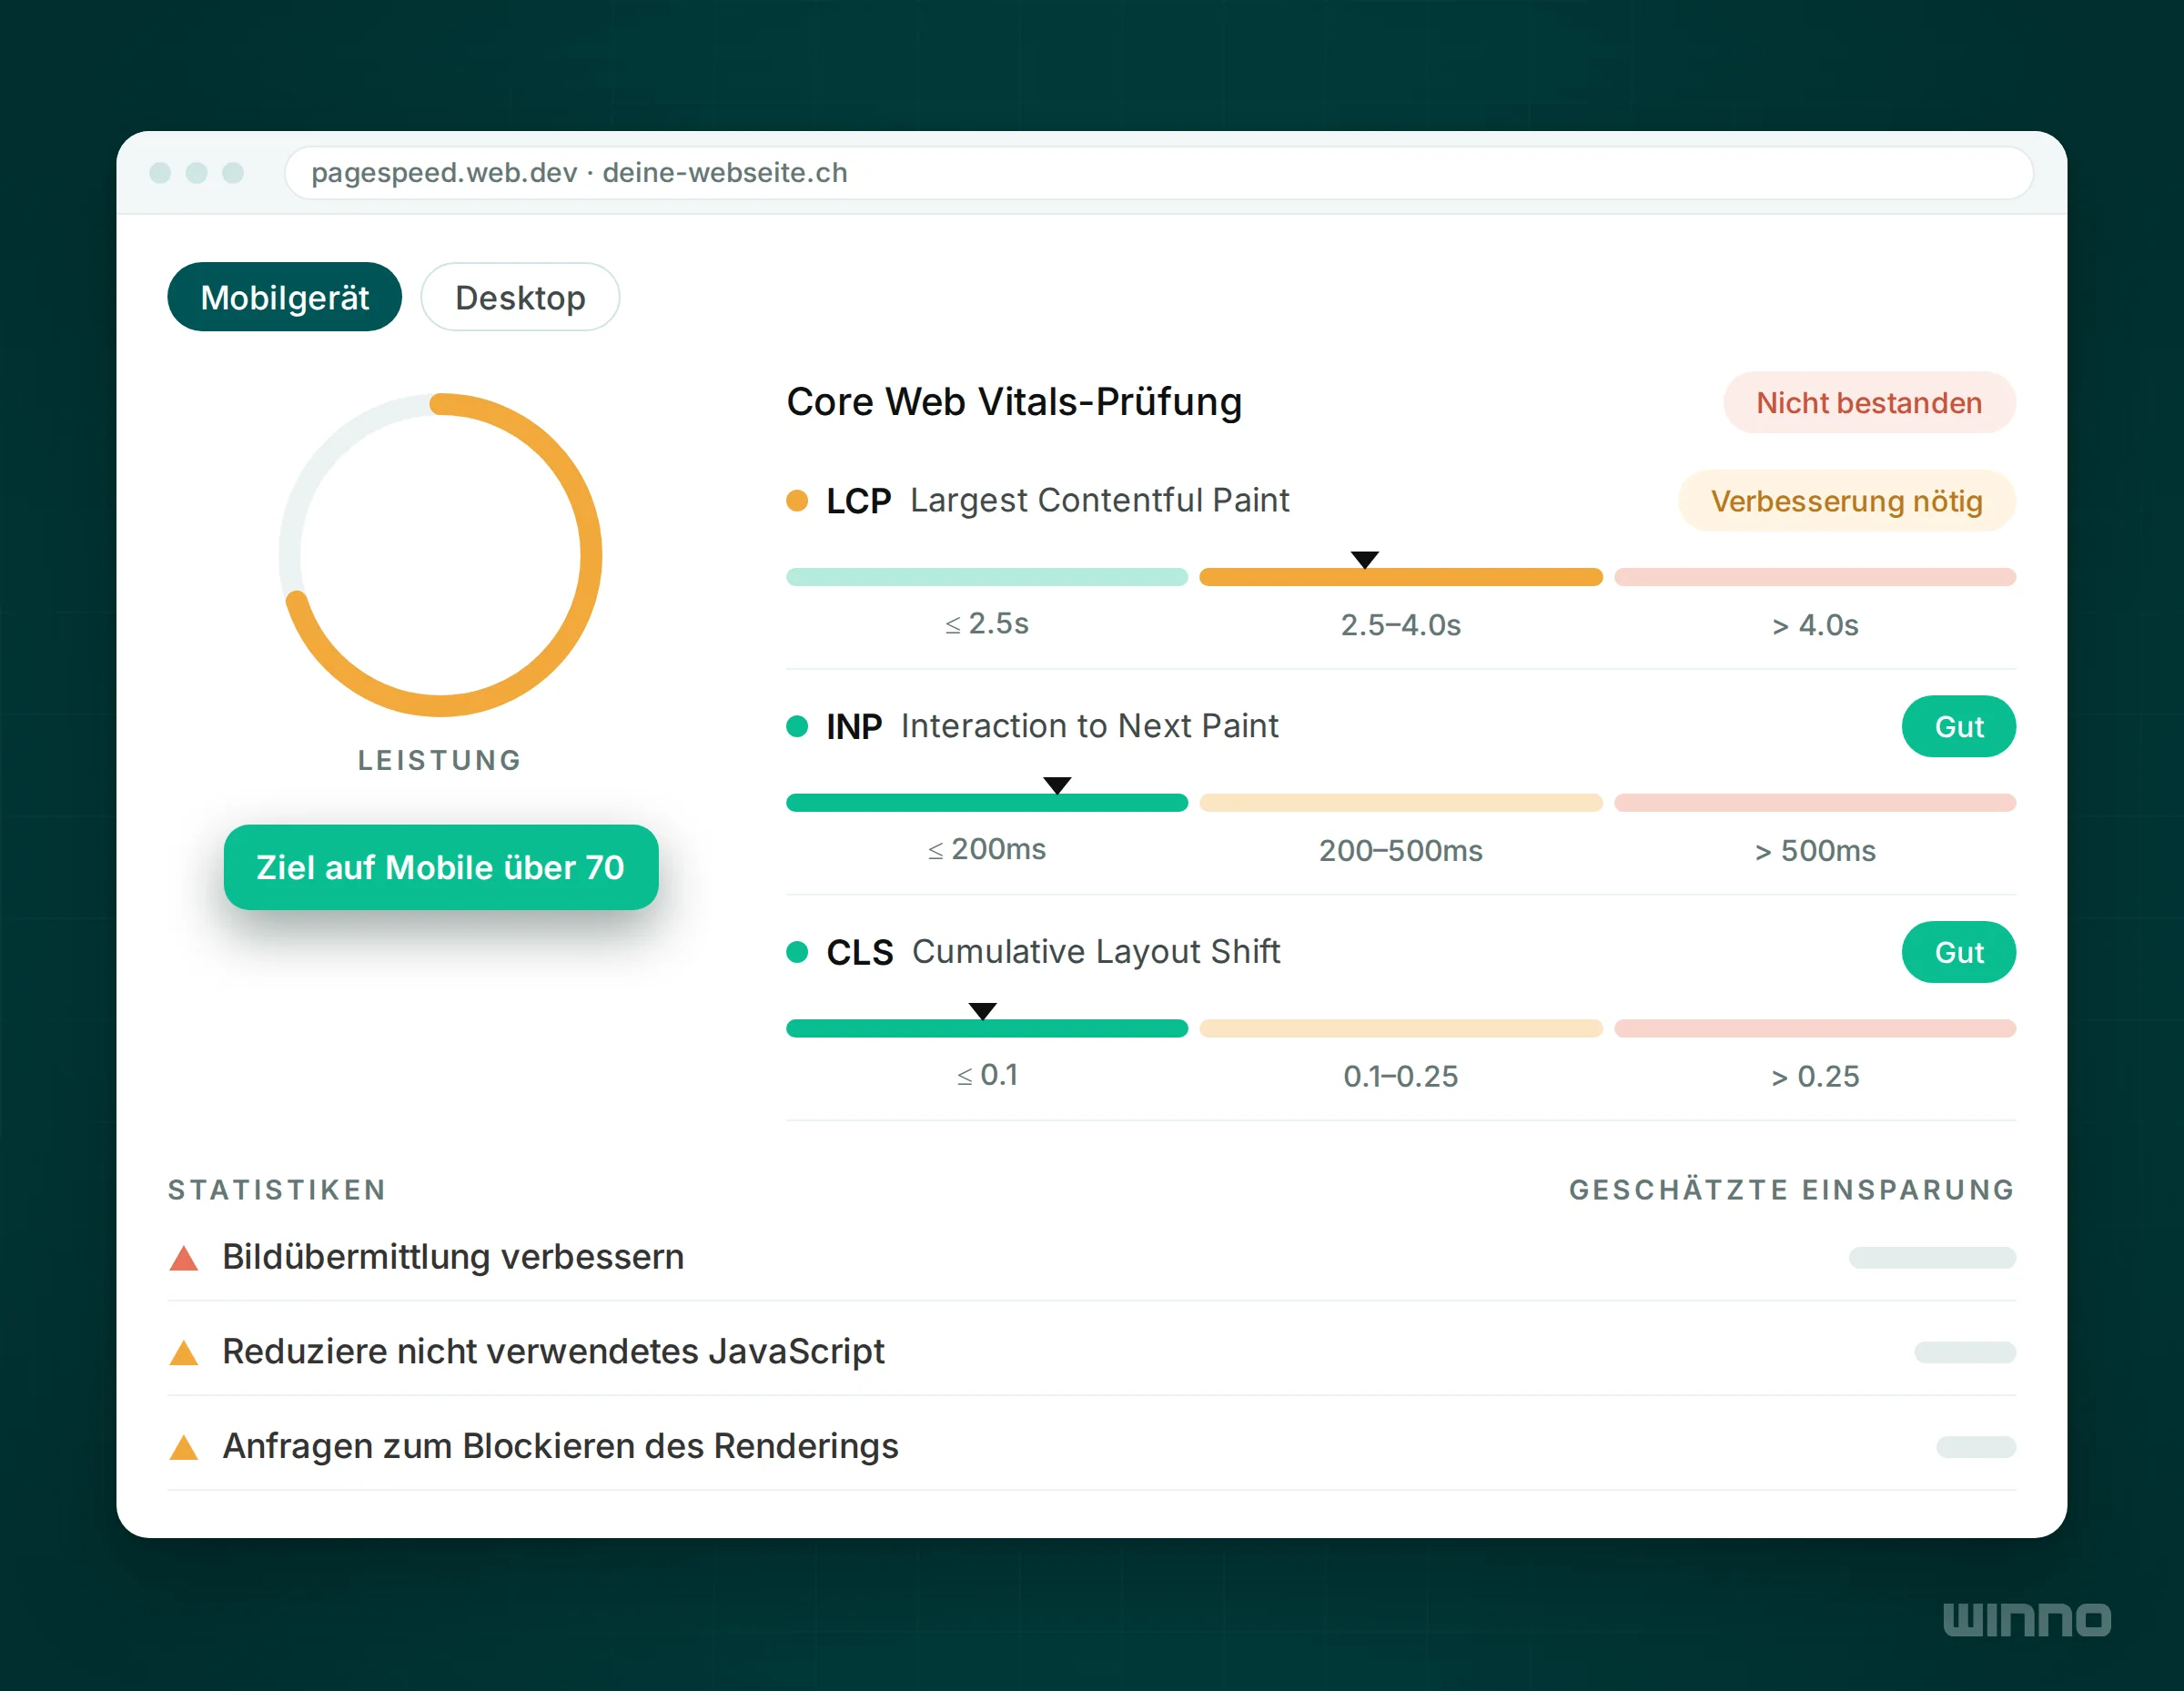Click the green CLS status dot
Screen dimensions: 2184x1691
pos(797,952)
